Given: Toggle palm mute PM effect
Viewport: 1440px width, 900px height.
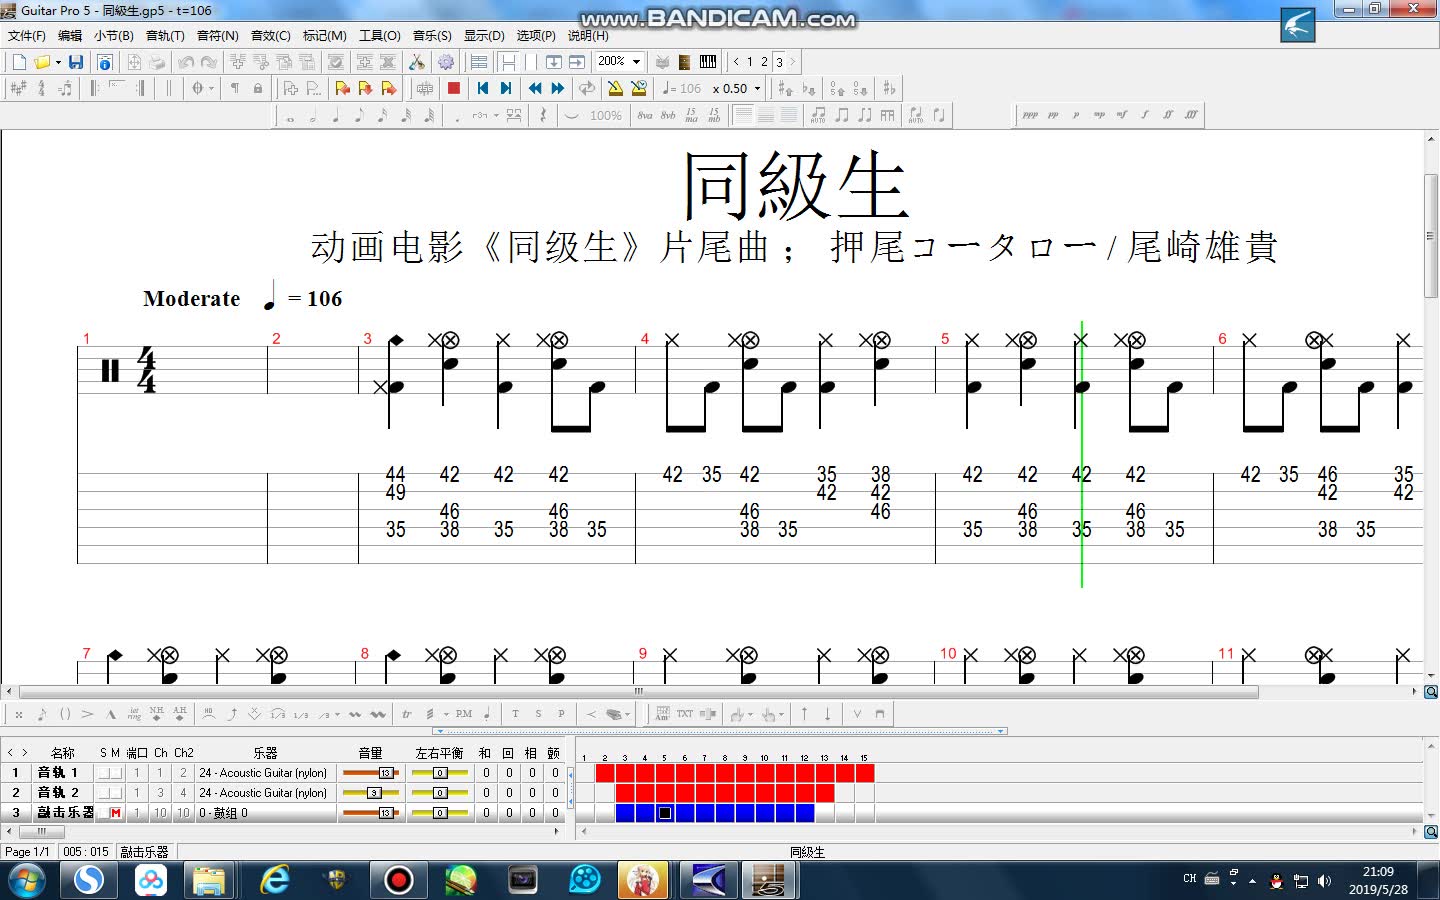Looking at the screenshot, I should tap(463, 714).
